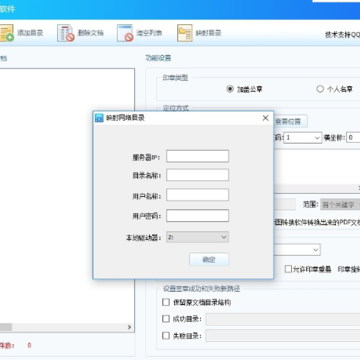
Task: Enable 允许印章重叠 checkbox
Action: (288, 269)
